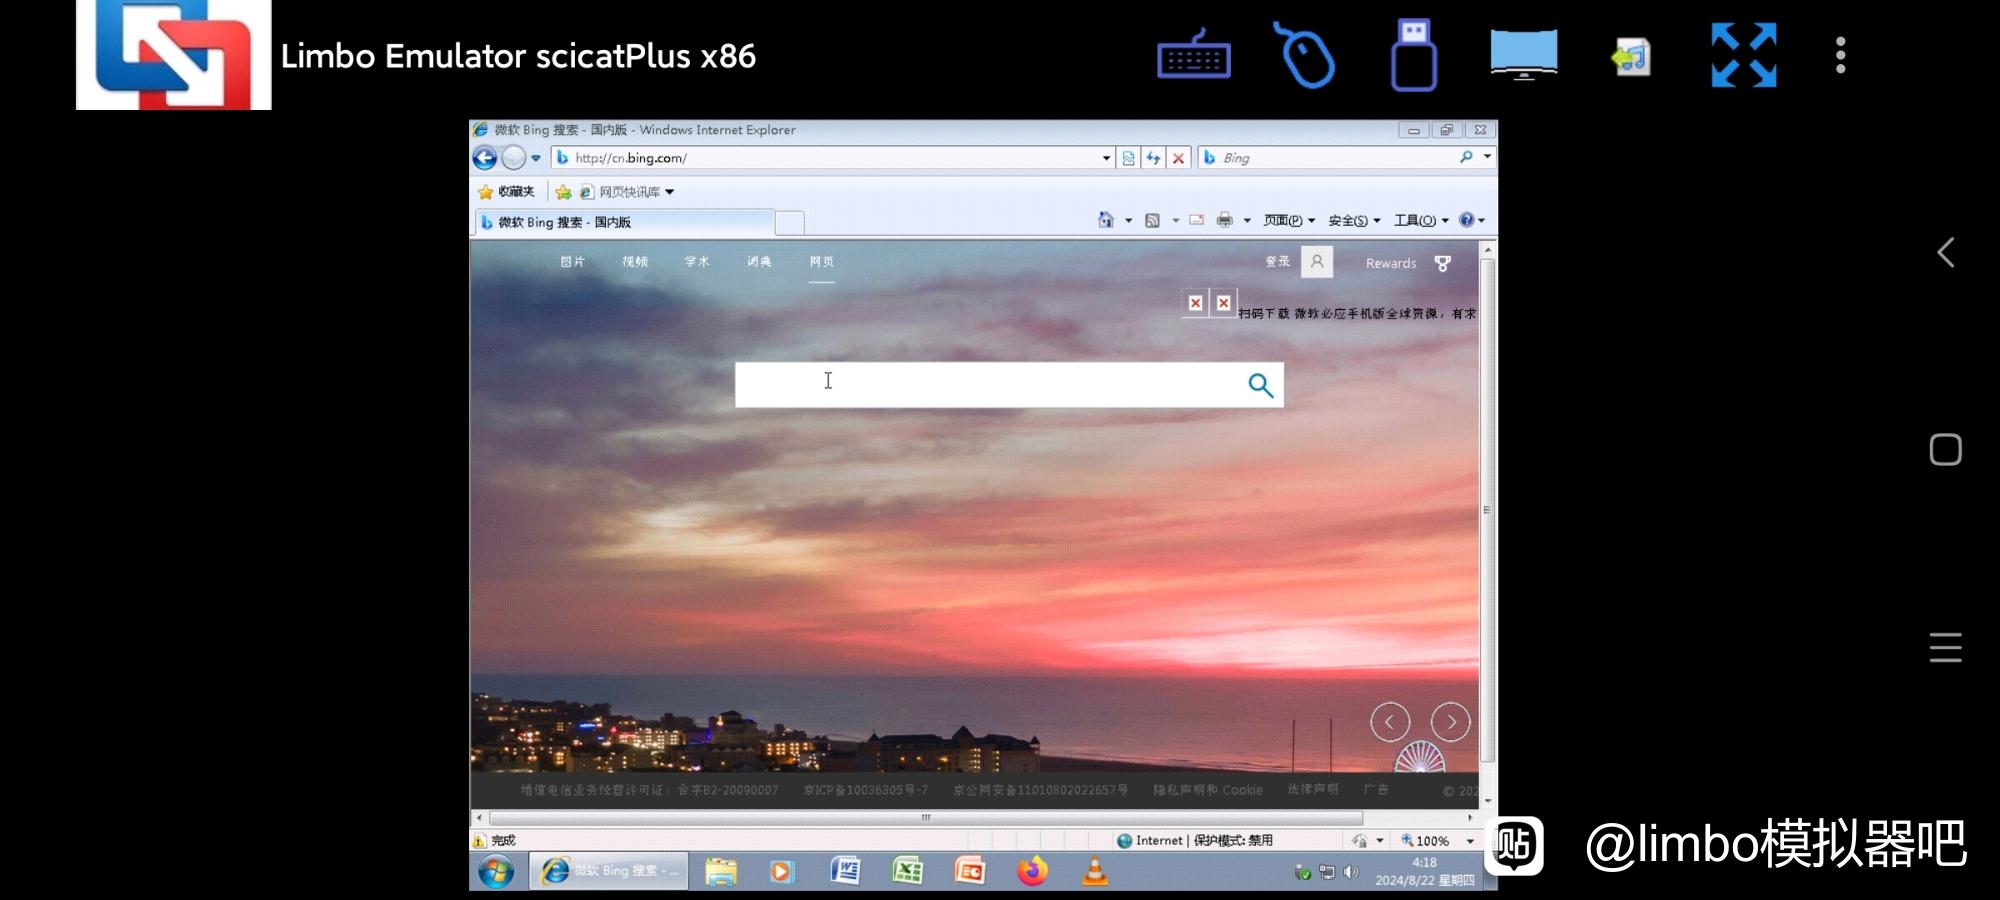Image resolution: width=2000 pixels, height=900 pixels.
Task: Open the 网页快讯库 web slice gallery
Action: [x=627, y=192]
